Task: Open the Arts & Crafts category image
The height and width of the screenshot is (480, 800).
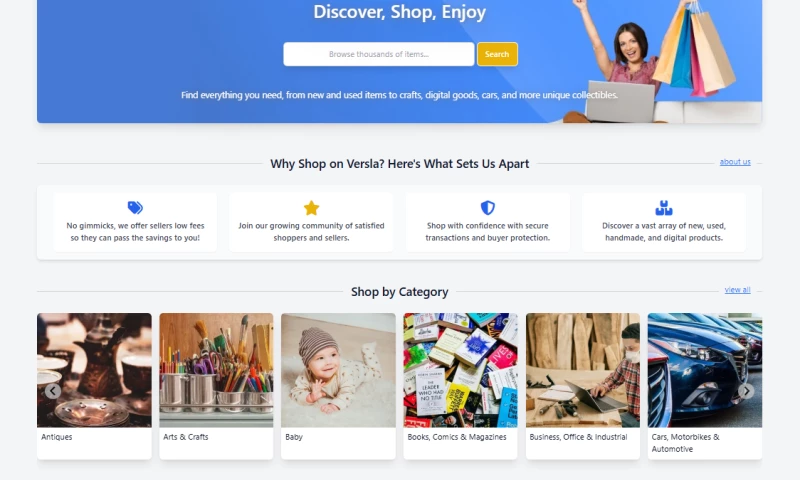Action: (216, 370)
